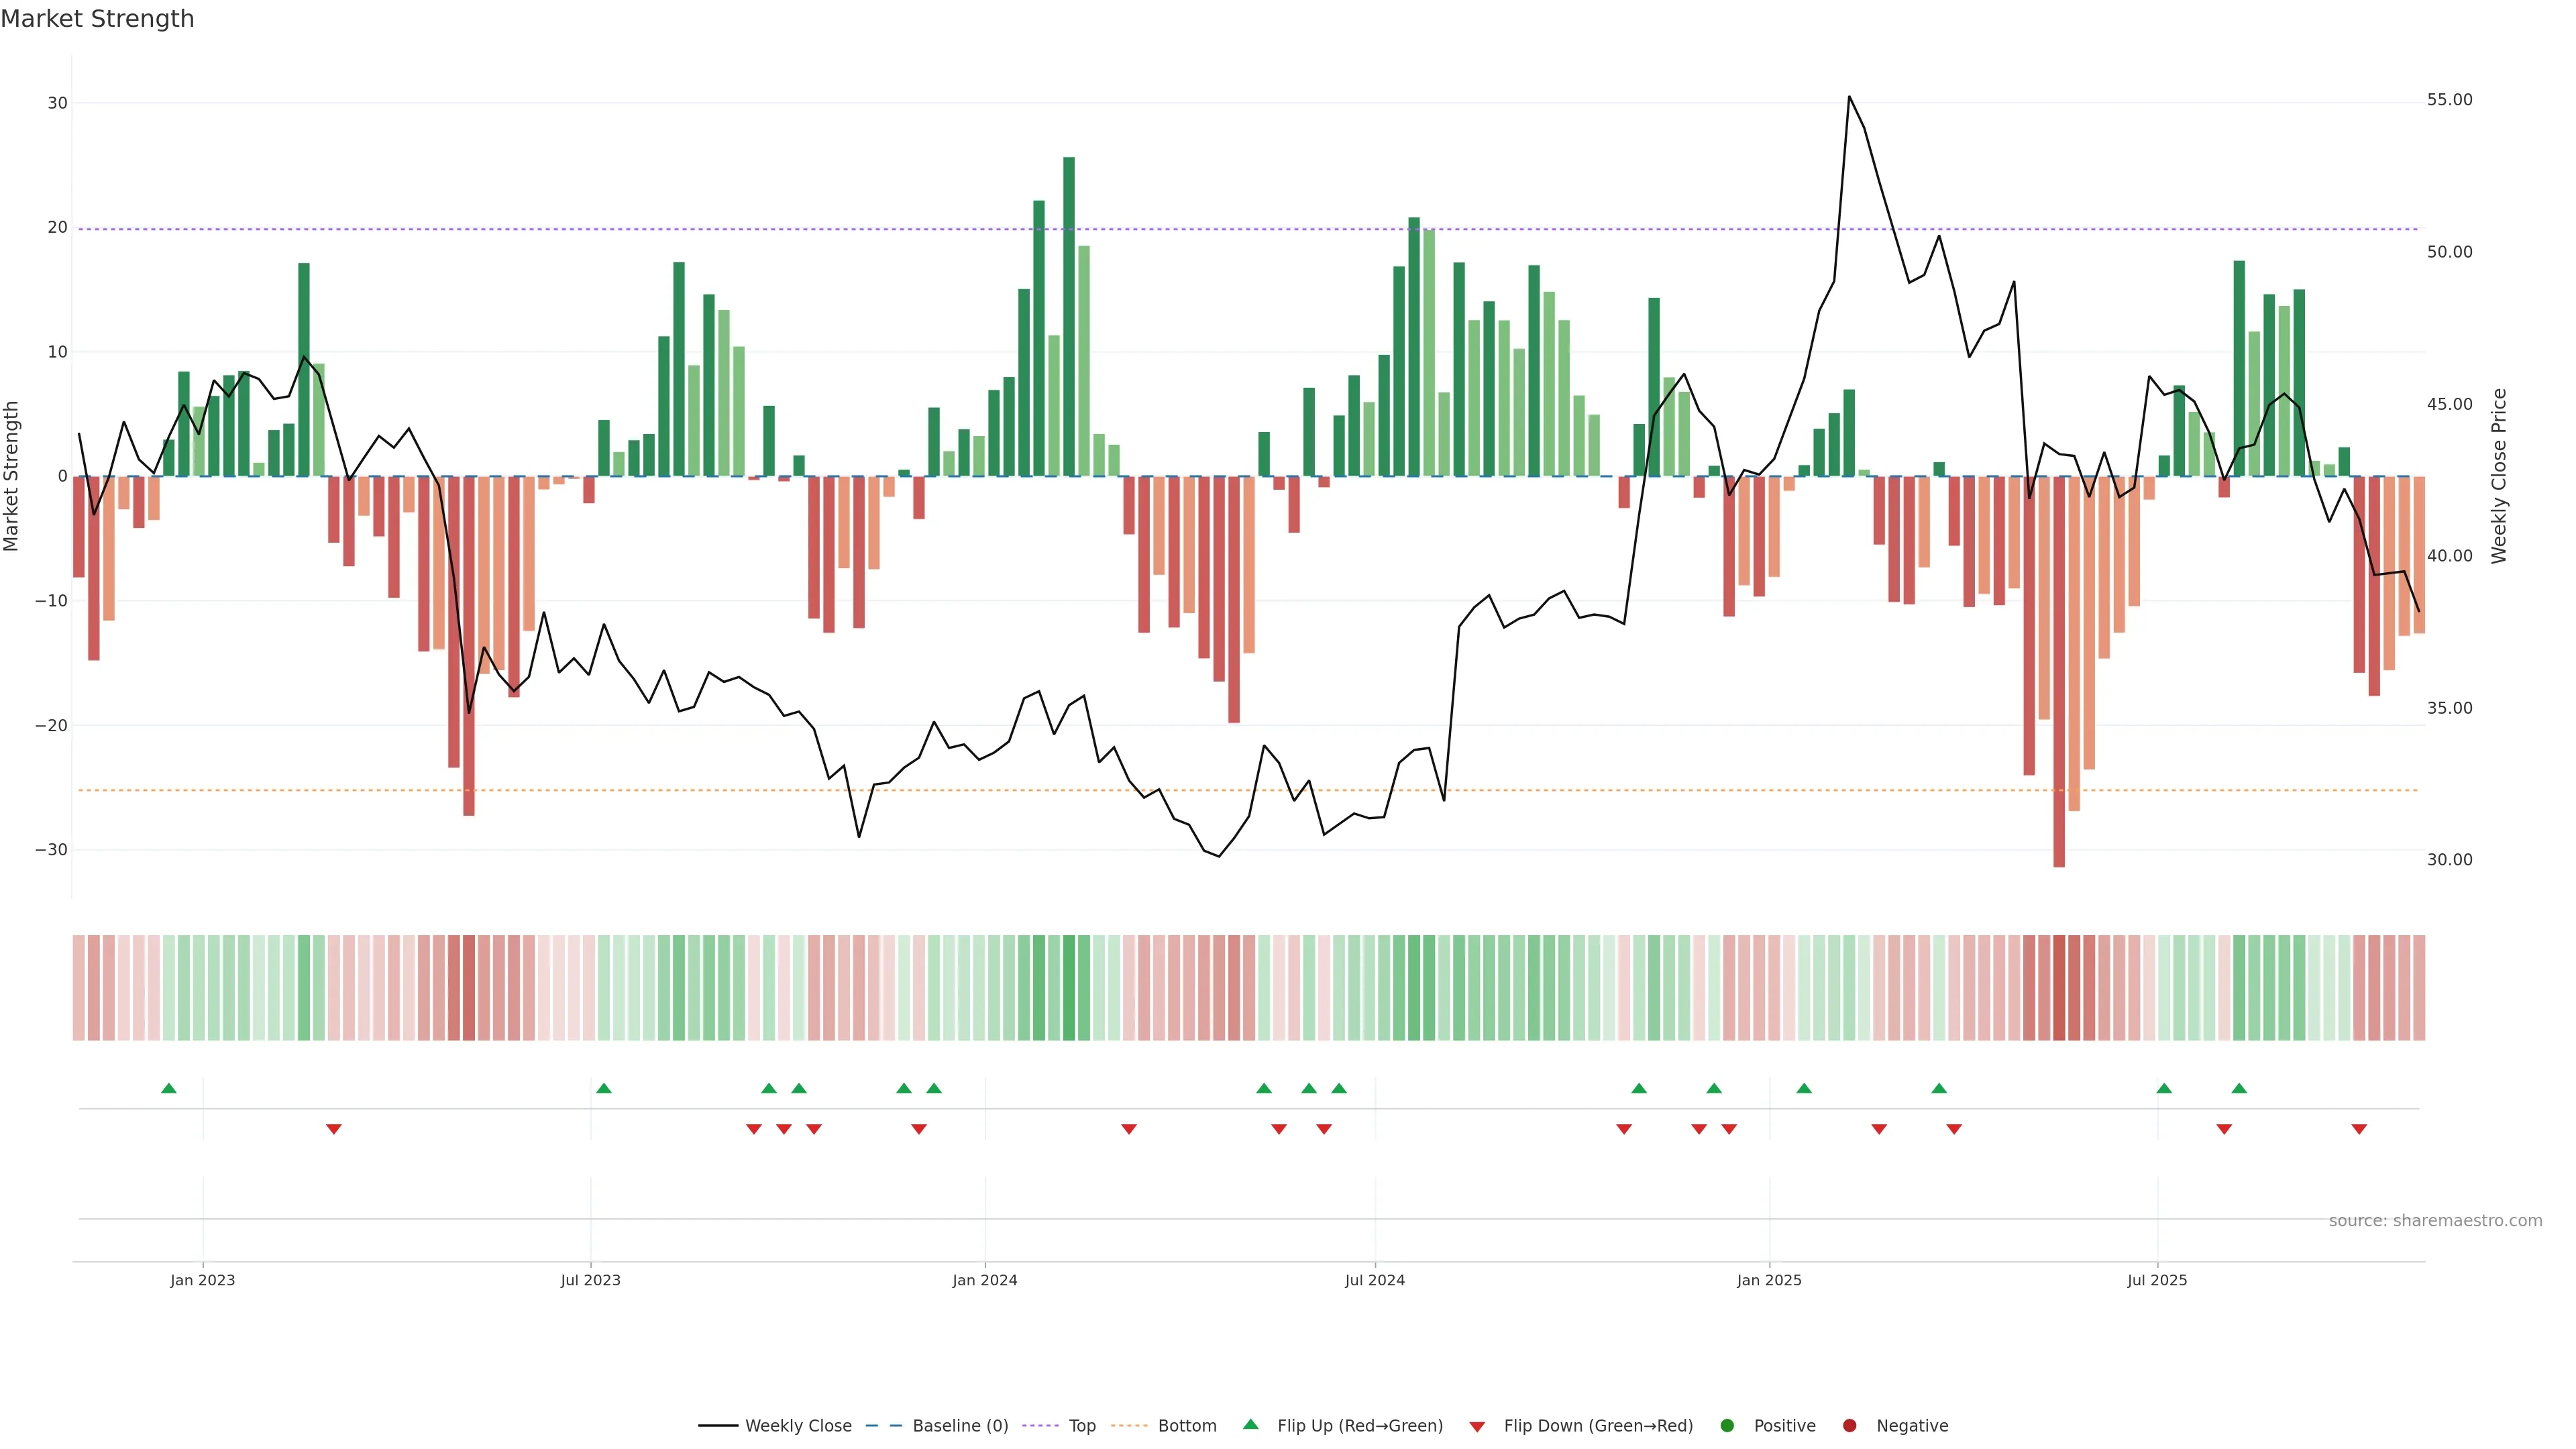2576x1449 pixels.
Task: Click the leftmost green flip-up triangle marker
Action: 169,1088
